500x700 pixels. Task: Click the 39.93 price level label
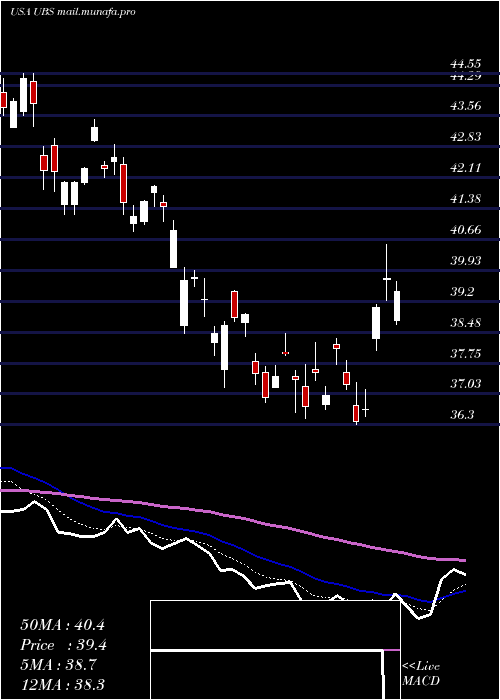point(466,261)
